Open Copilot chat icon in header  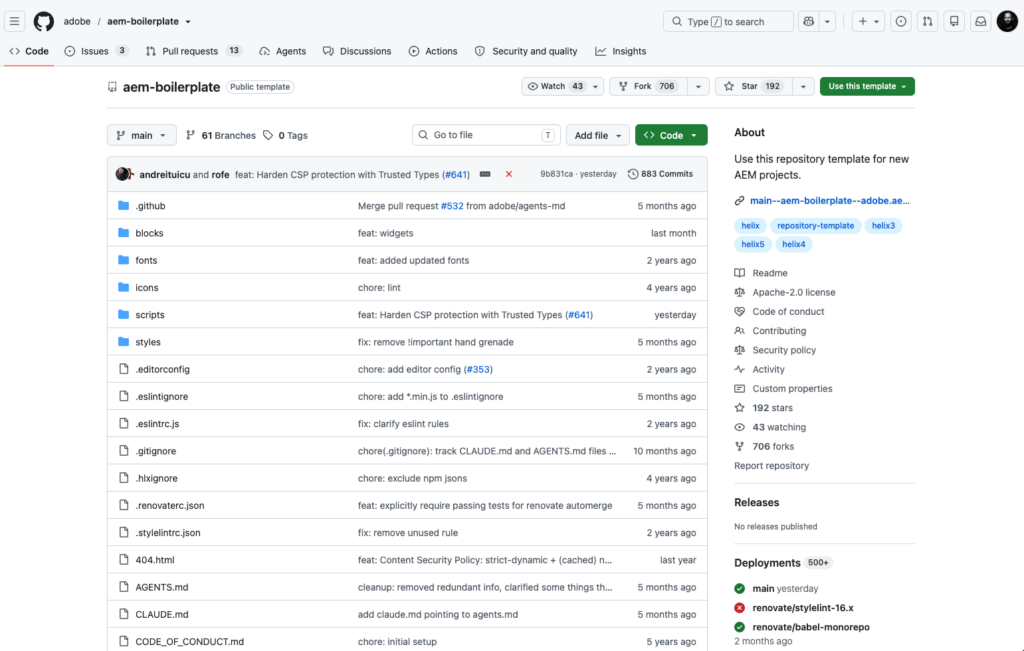tap(808, 22)
